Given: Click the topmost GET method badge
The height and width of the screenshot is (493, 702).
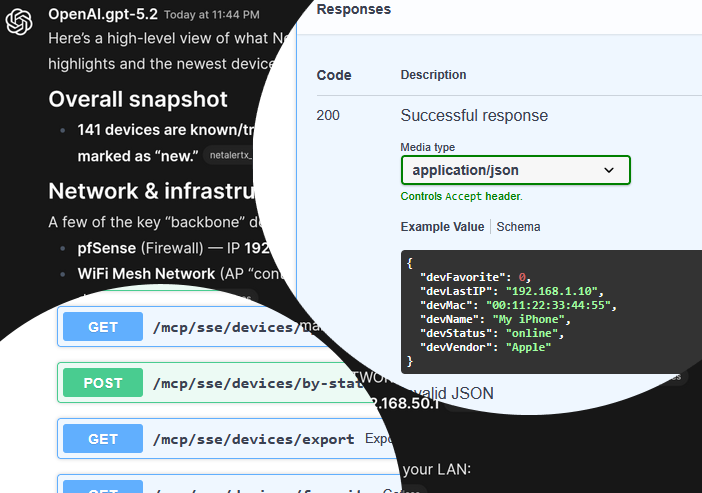Looking at the screenshot, I should [x=103, y=327].
